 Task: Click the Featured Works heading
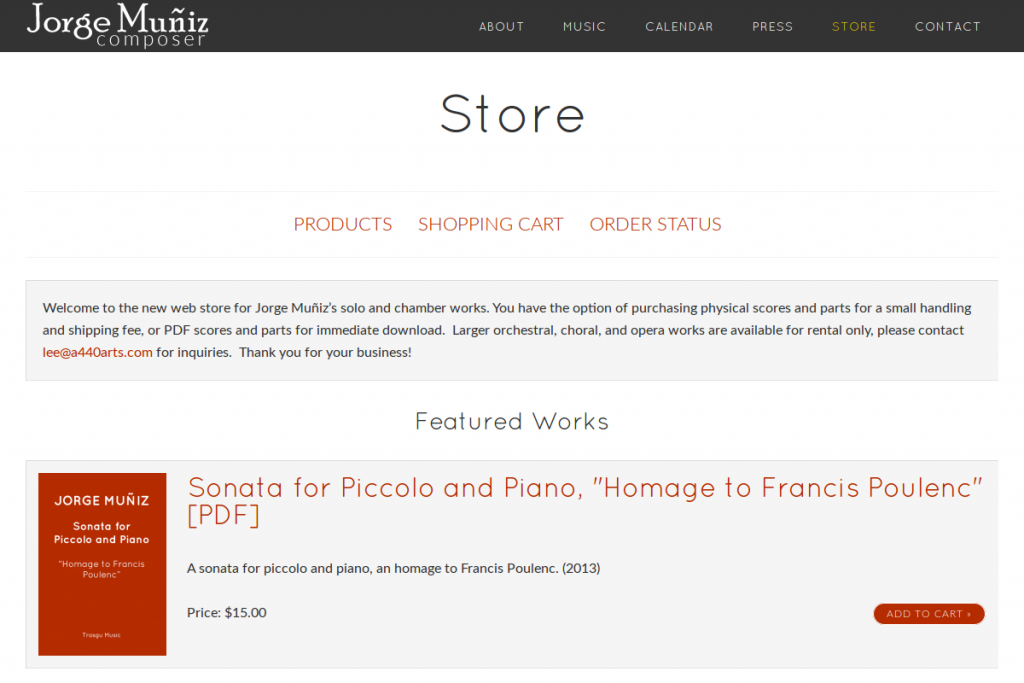pyautogui.click(x=512, y=421)
